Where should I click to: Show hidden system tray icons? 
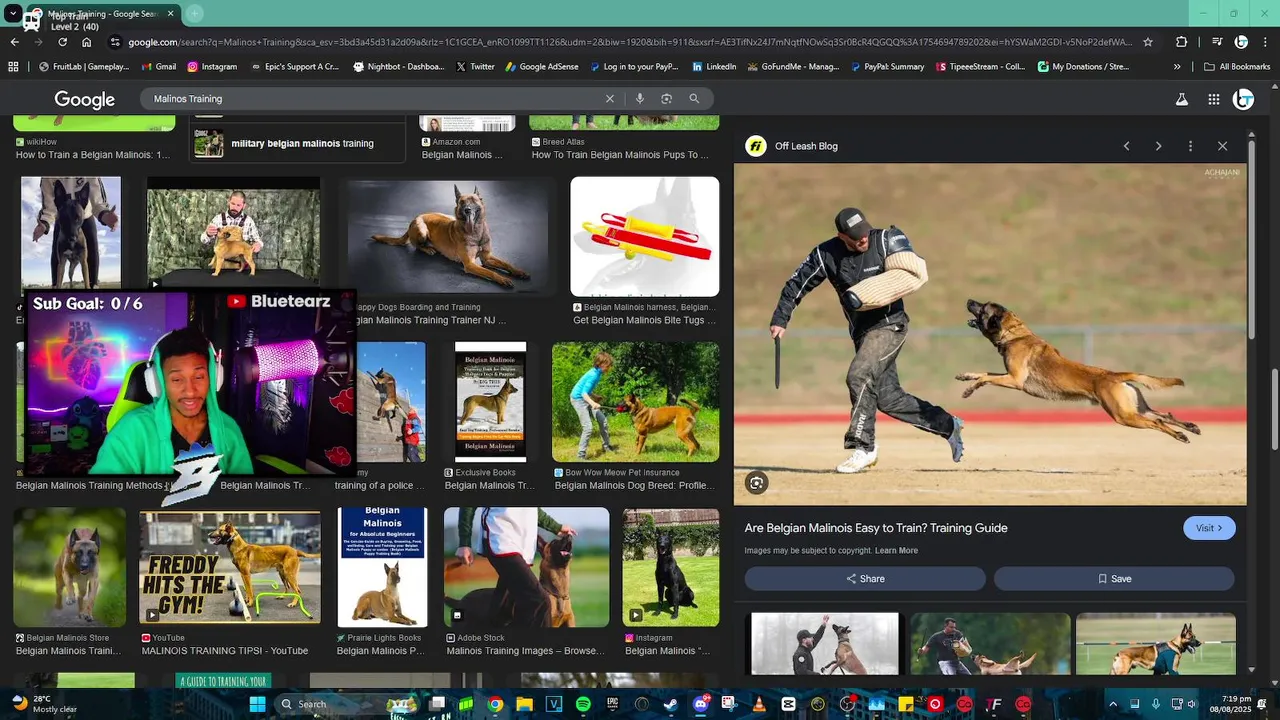point(1113,704)
